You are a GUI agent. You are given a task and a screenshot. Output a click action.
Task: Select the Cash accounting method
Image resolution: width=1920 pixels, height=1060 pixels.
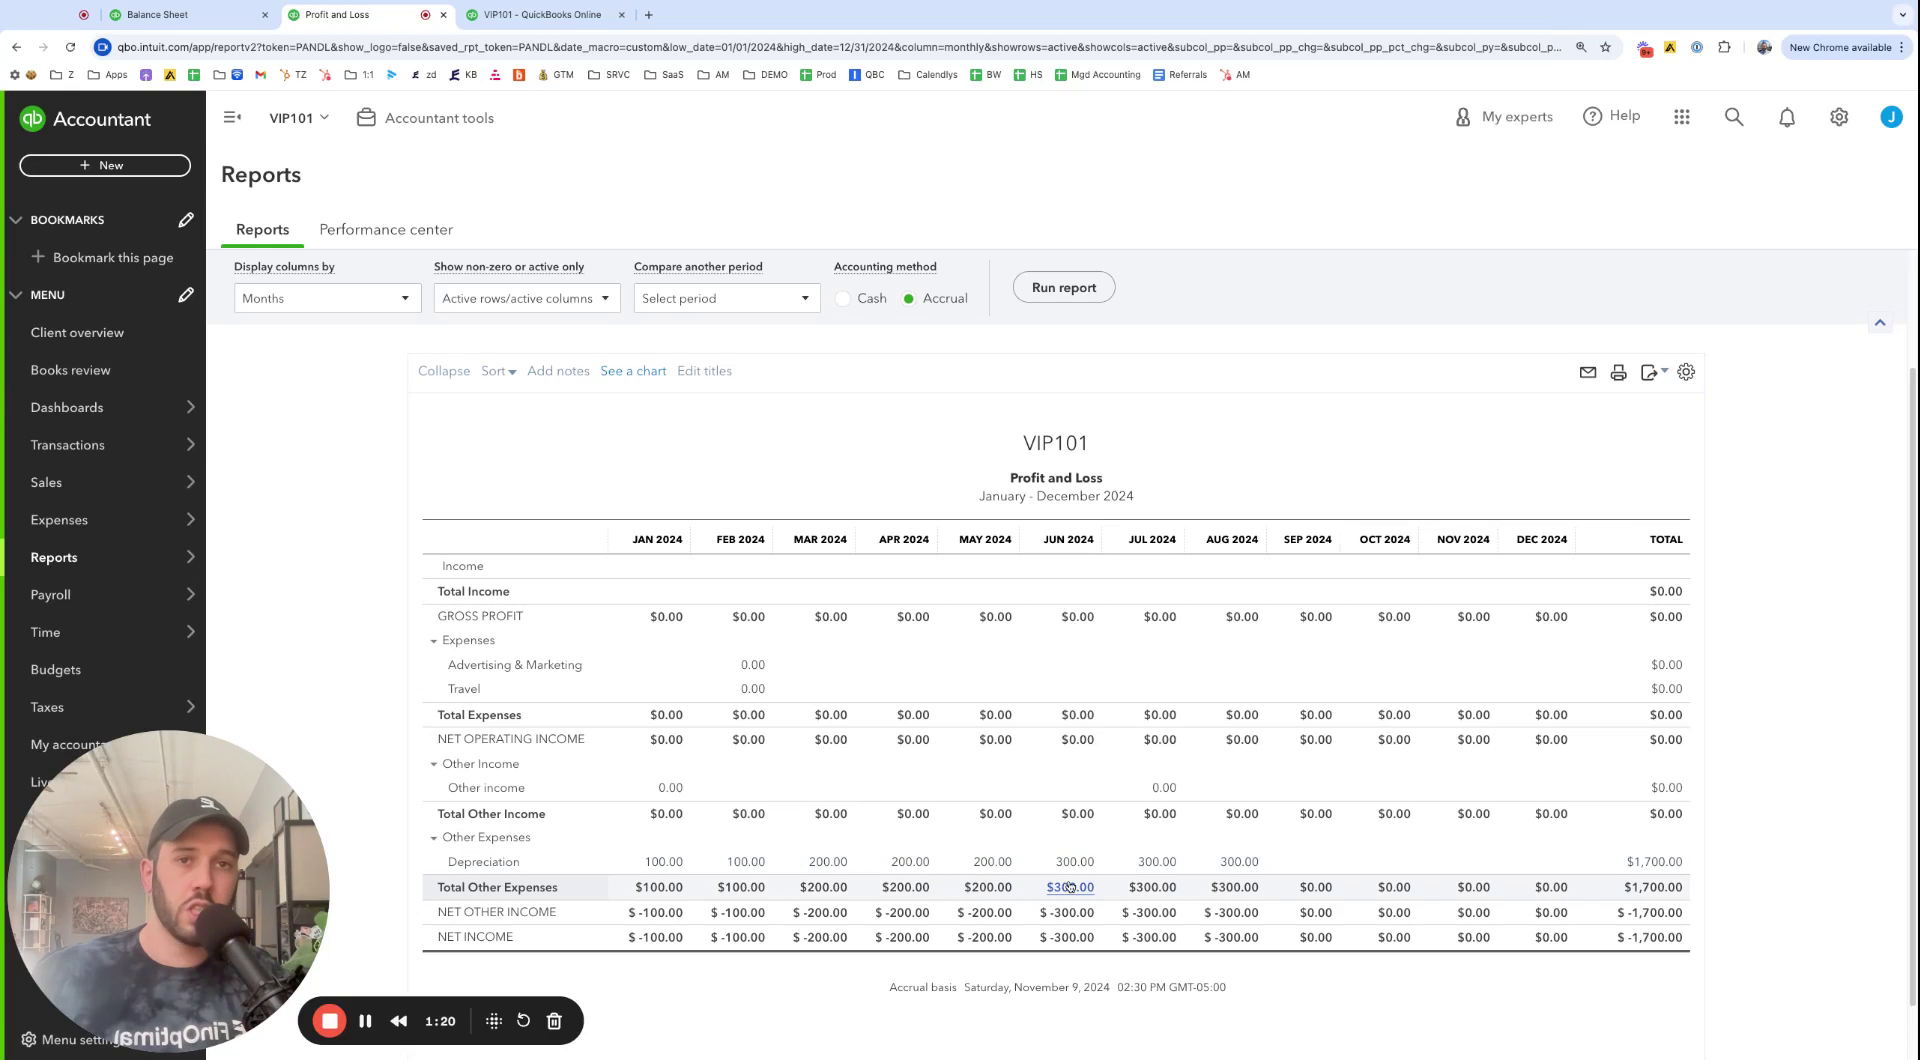point(843,299)
